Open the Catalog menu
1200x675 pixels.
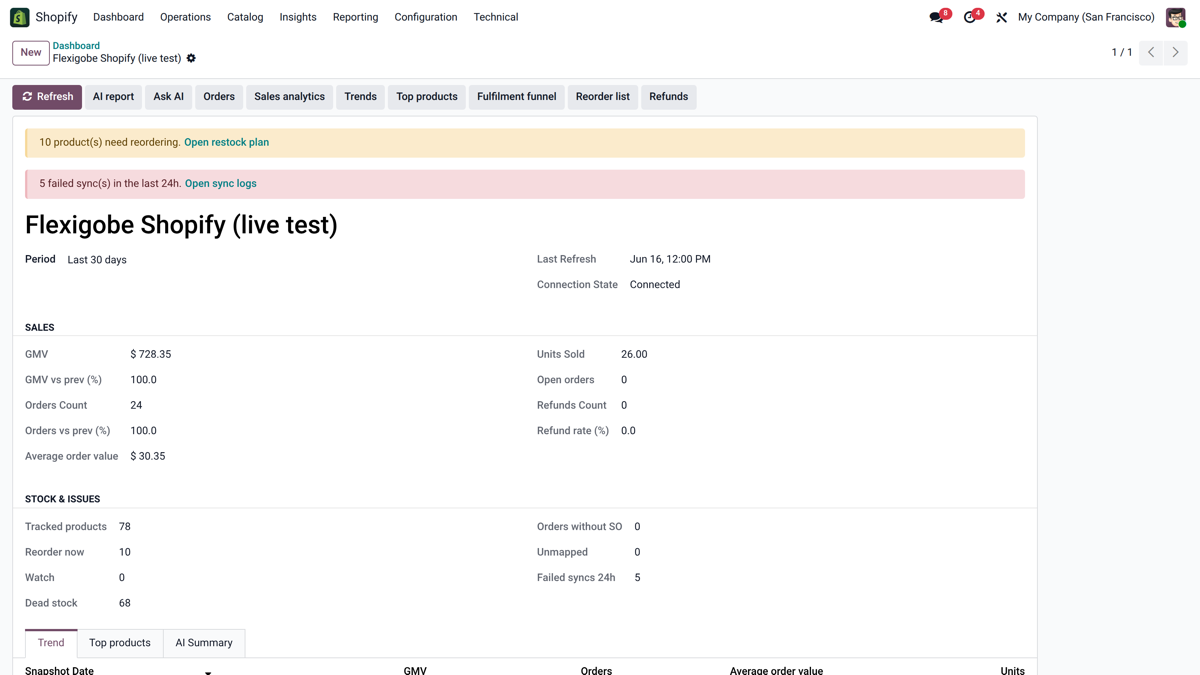tap(245, 17)
